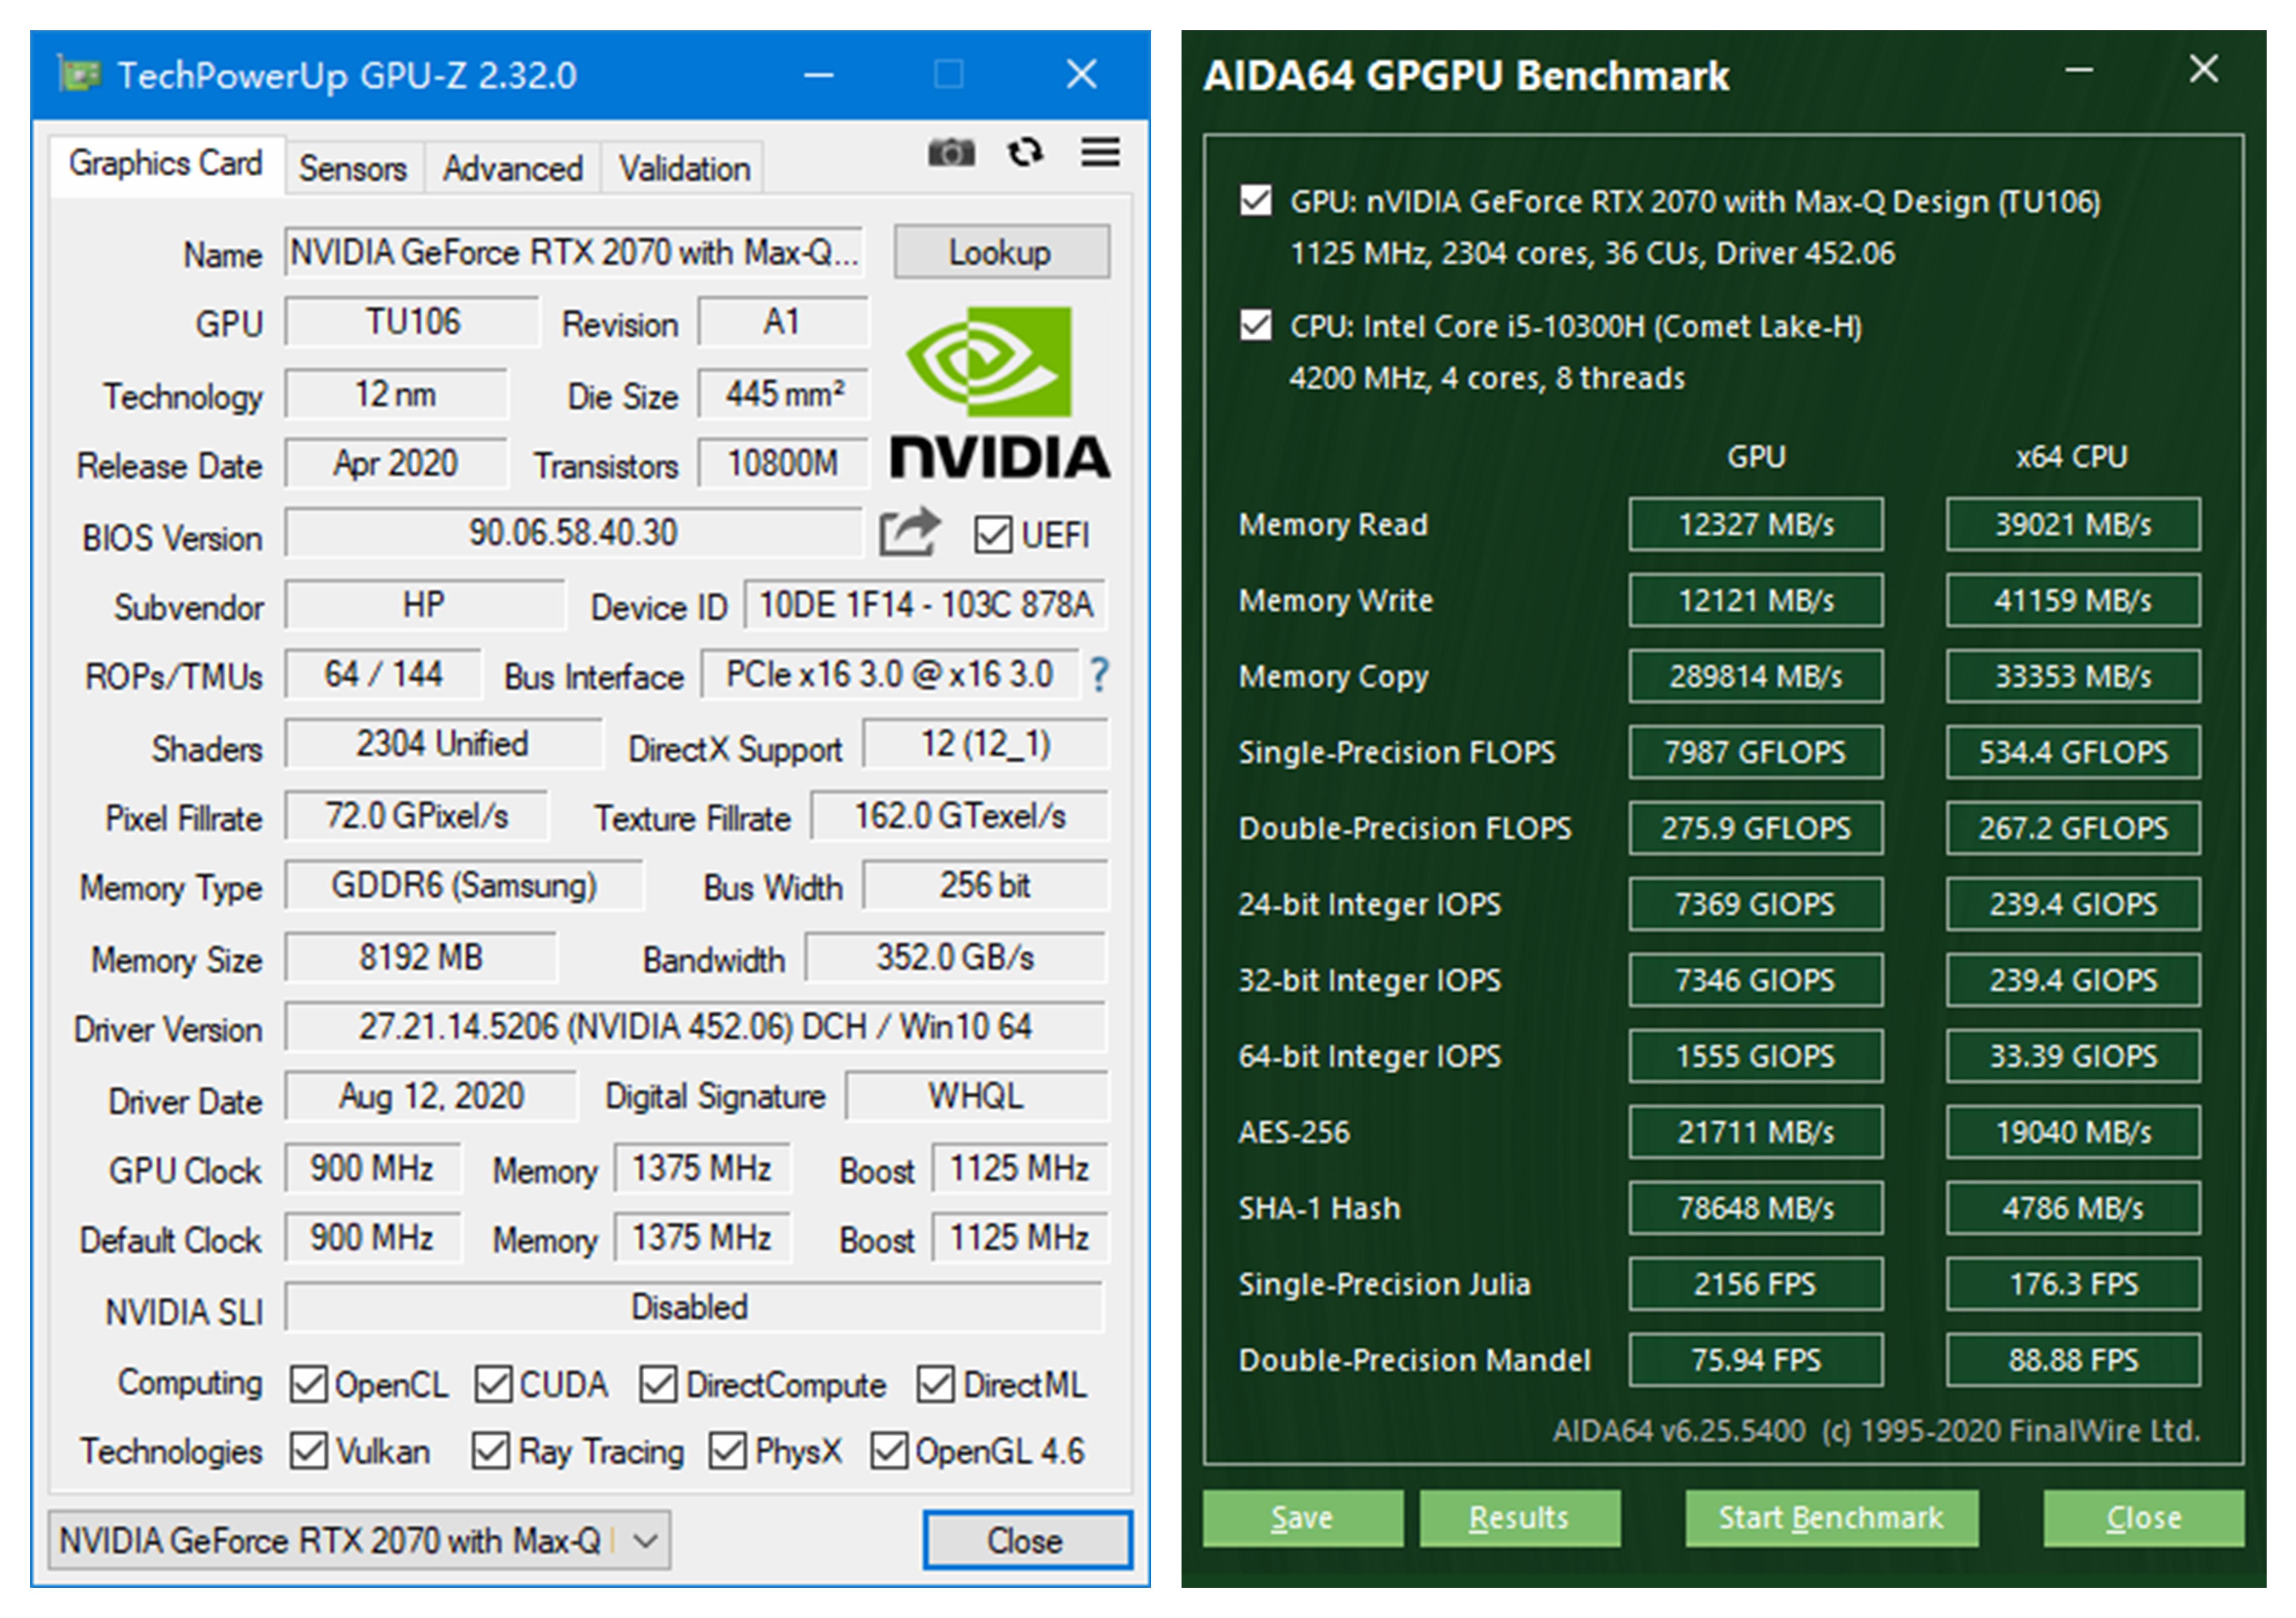Click the GPU-Z title bar app icon
The width and height of the screenshot is (2296, 1618).
coord(80,75)
